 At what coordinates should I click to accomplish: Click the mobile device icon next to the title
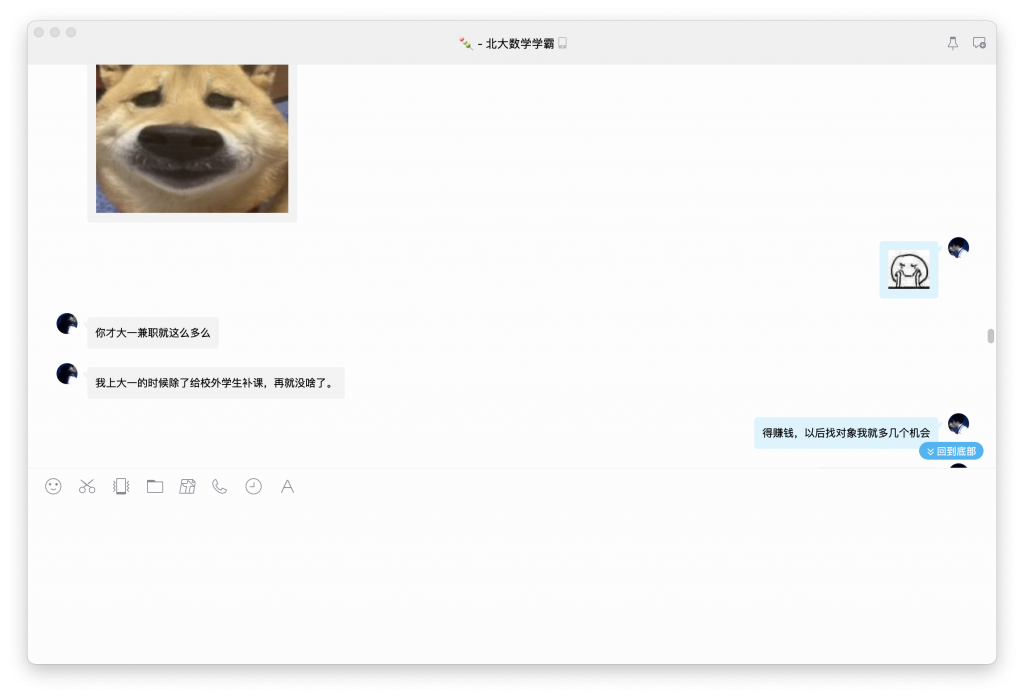[x=562, y=43]
